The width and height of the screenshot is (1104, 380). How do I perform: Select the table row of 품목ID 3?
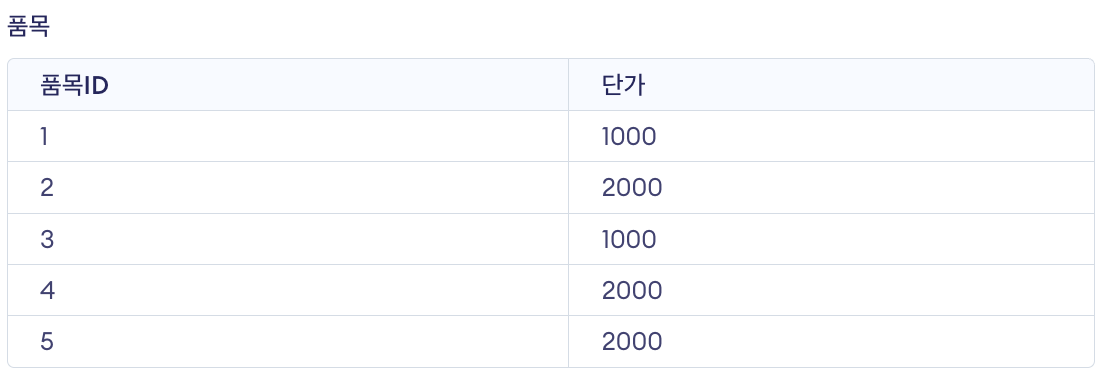[551, 239]
